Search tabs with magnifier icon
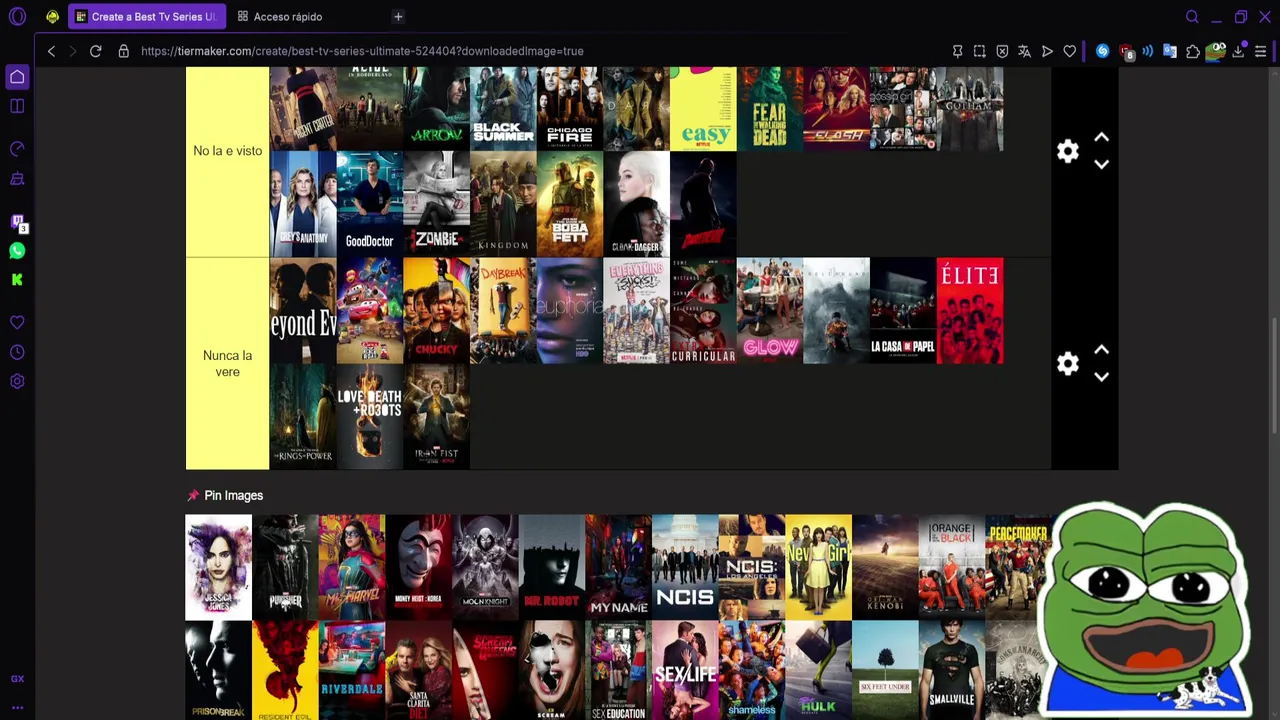1280x720 pixels. click(1192, 17)
